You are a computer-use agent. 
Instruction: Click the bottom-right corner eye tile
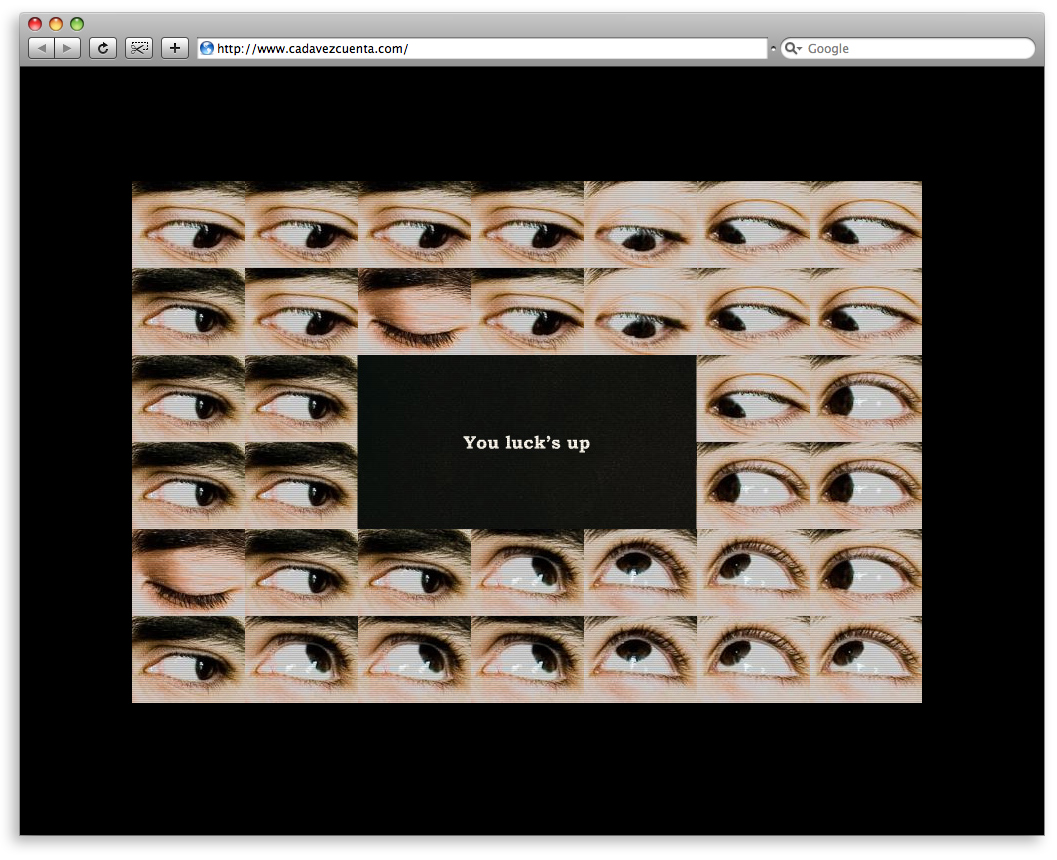click(866, 659)
